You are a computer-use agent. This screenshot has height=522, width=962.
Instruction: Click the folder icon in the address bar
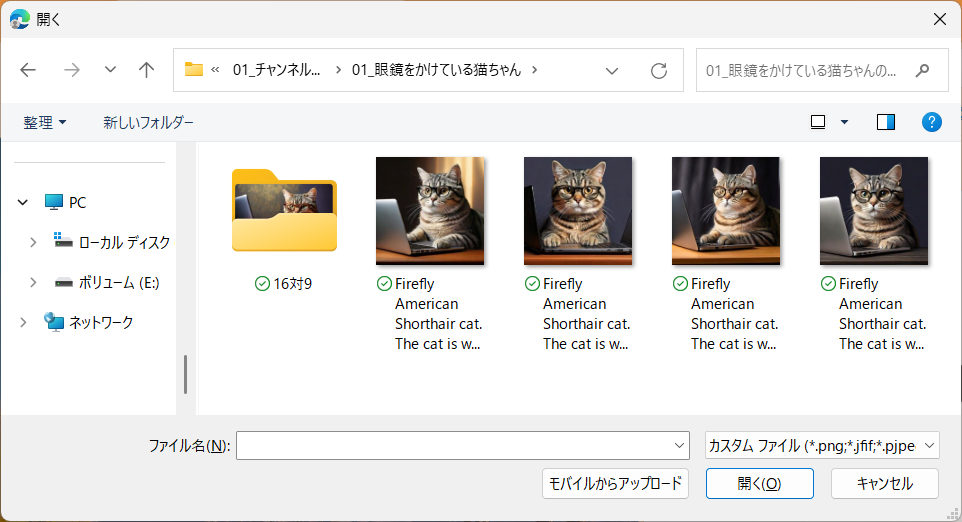point(194,69)
